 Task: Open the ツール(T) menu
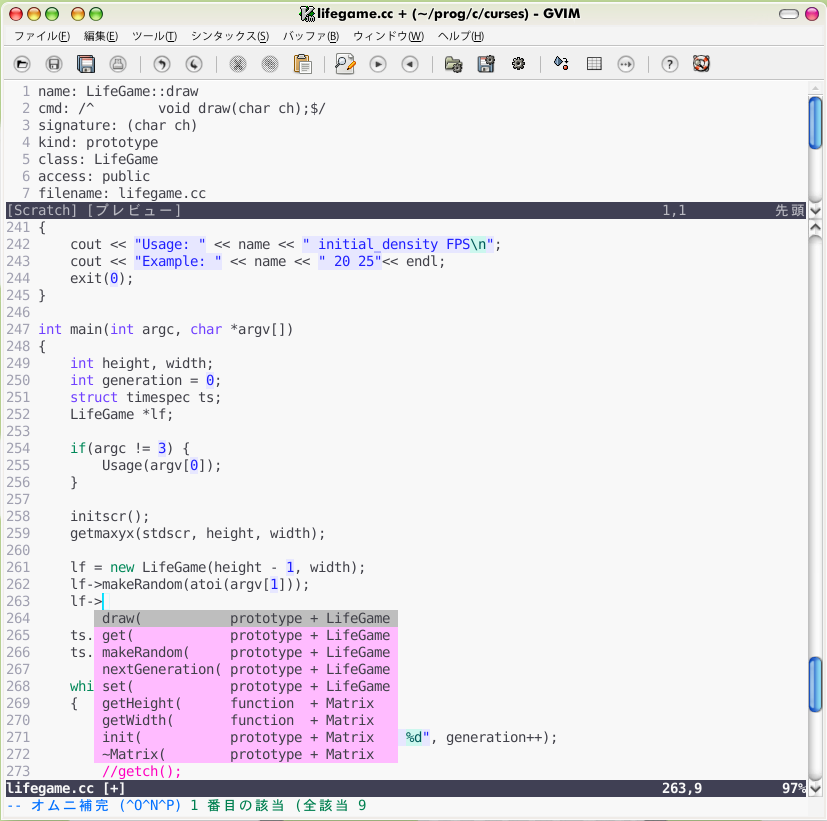tap(154, 36)
